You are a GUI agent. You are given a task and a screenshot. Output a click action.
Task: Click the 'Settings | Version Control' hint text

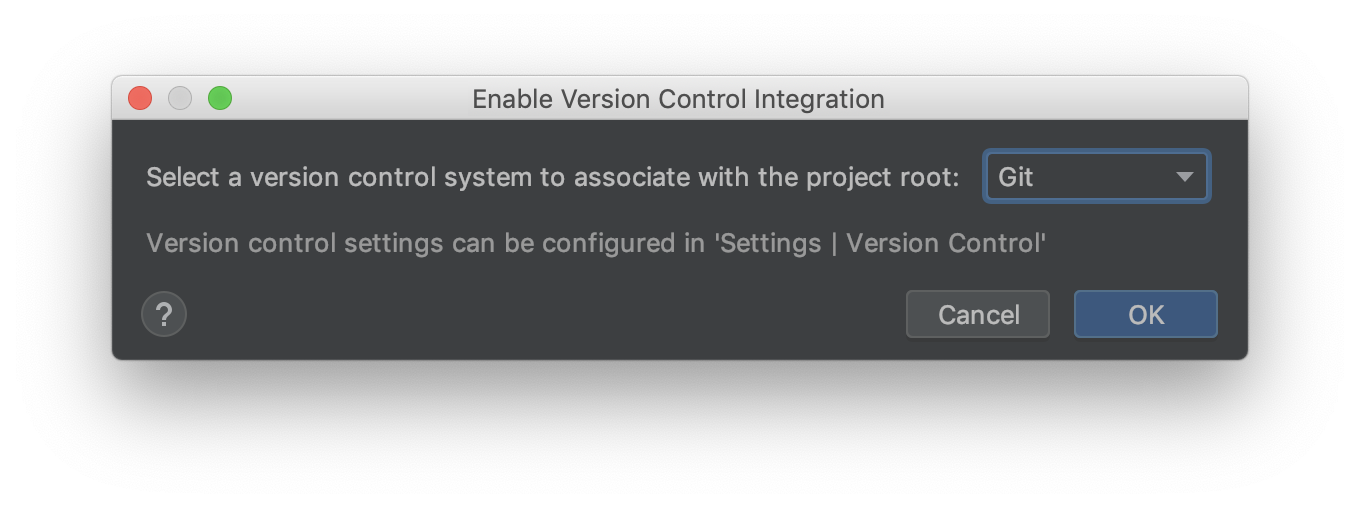[880, 243]
